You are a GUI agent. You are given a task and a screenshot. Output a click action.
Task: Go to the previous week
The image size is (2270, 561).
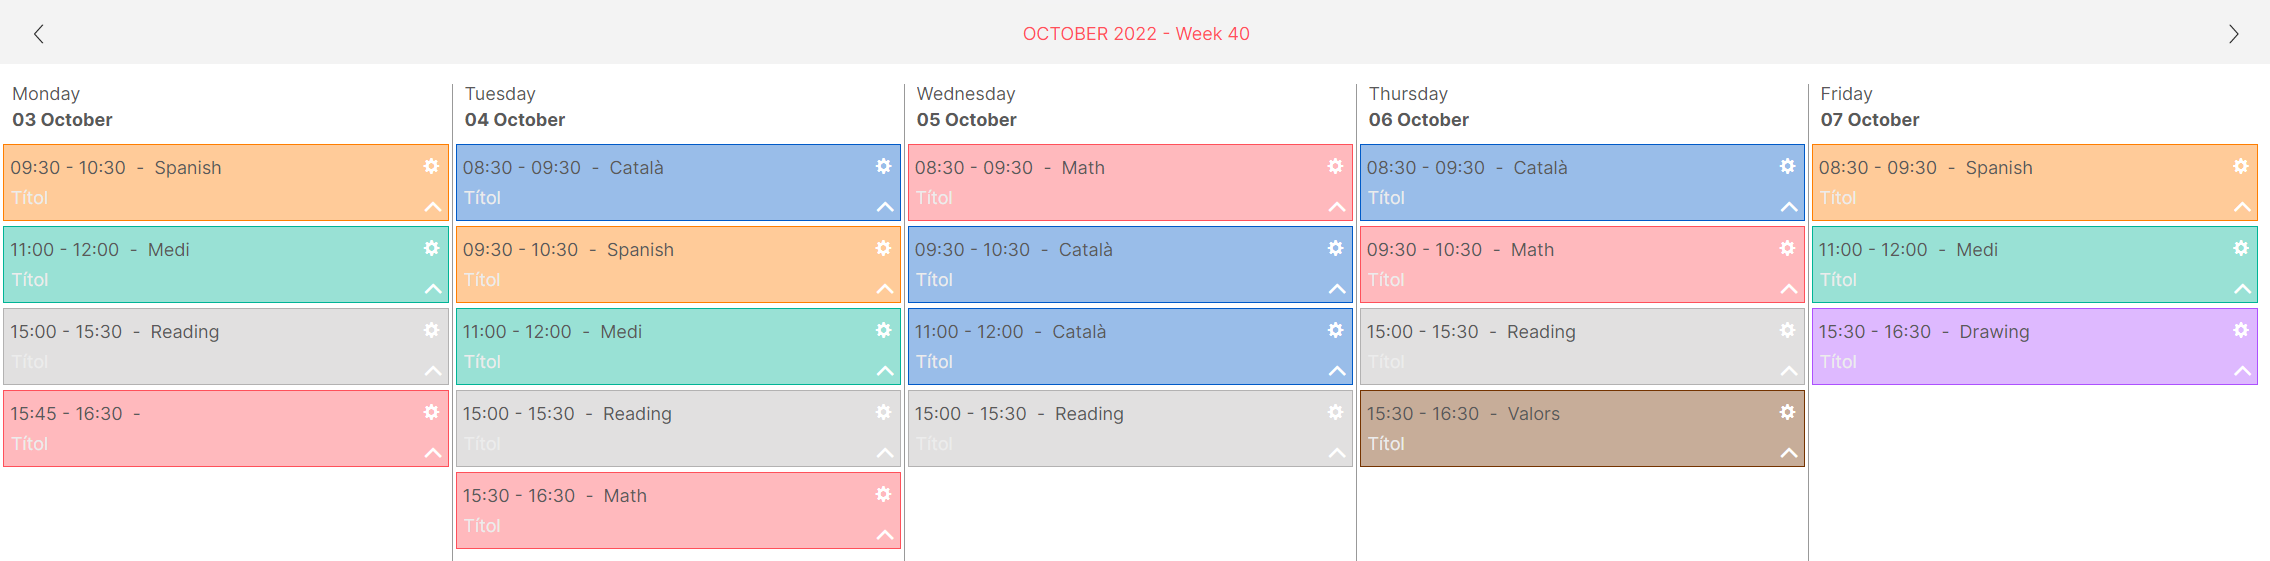tap(38, 34)
